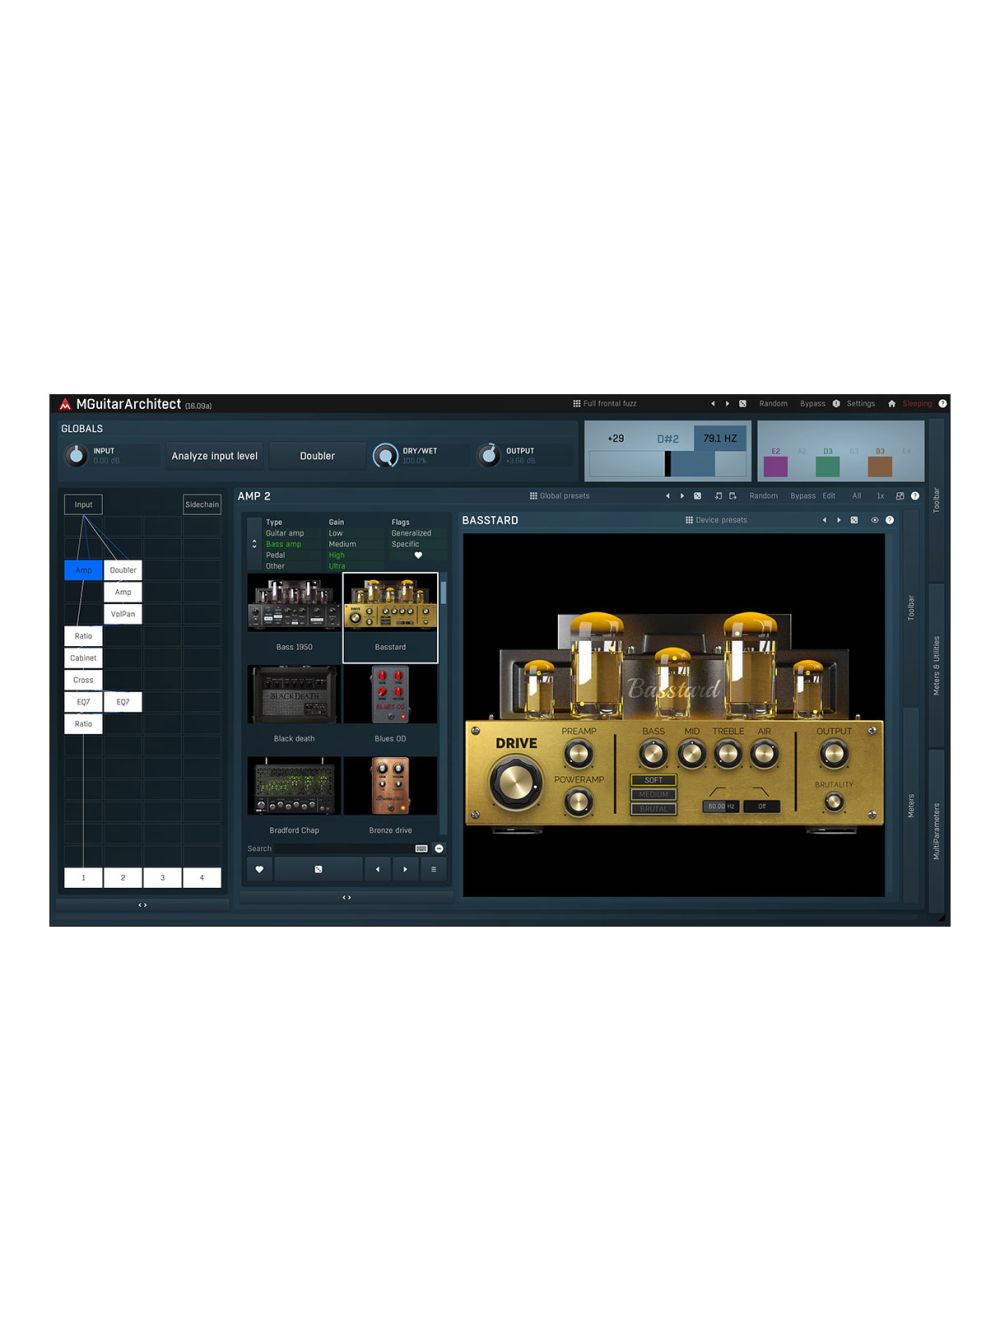Image resolution: width=1000 pixels, height=1320 pixels.
Task: Go to next device with right arrow
Action: click(x=405, y=869)
